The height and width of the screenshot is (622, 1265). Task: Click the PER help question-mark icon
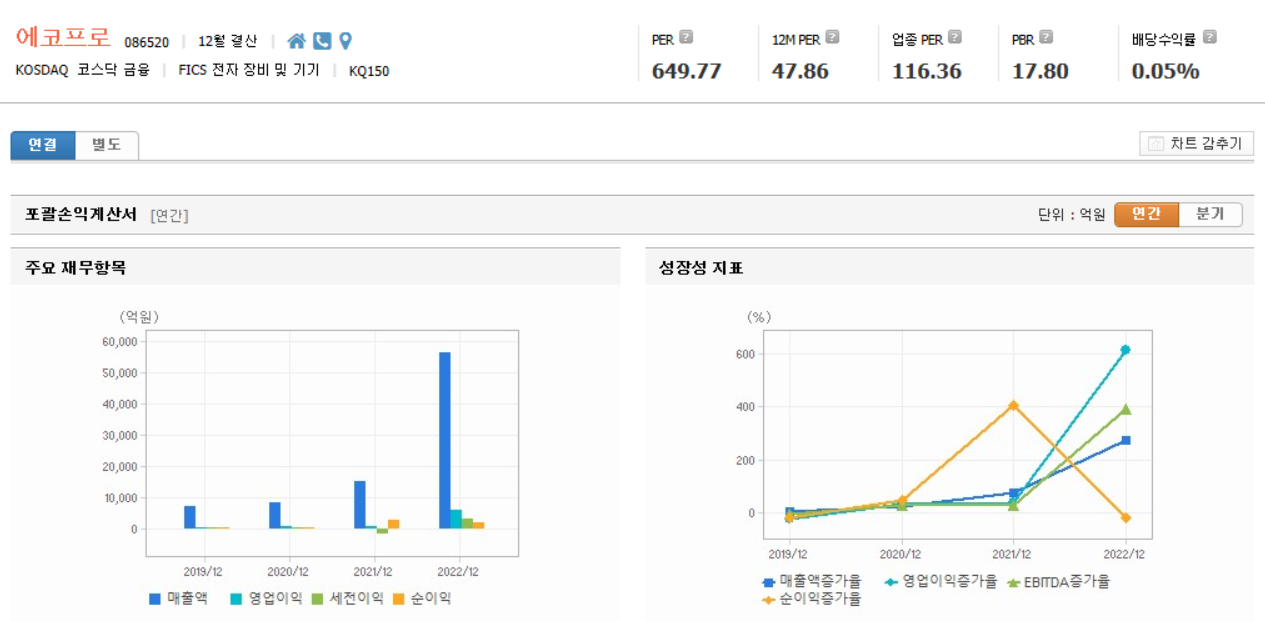(x=684, y=36)
